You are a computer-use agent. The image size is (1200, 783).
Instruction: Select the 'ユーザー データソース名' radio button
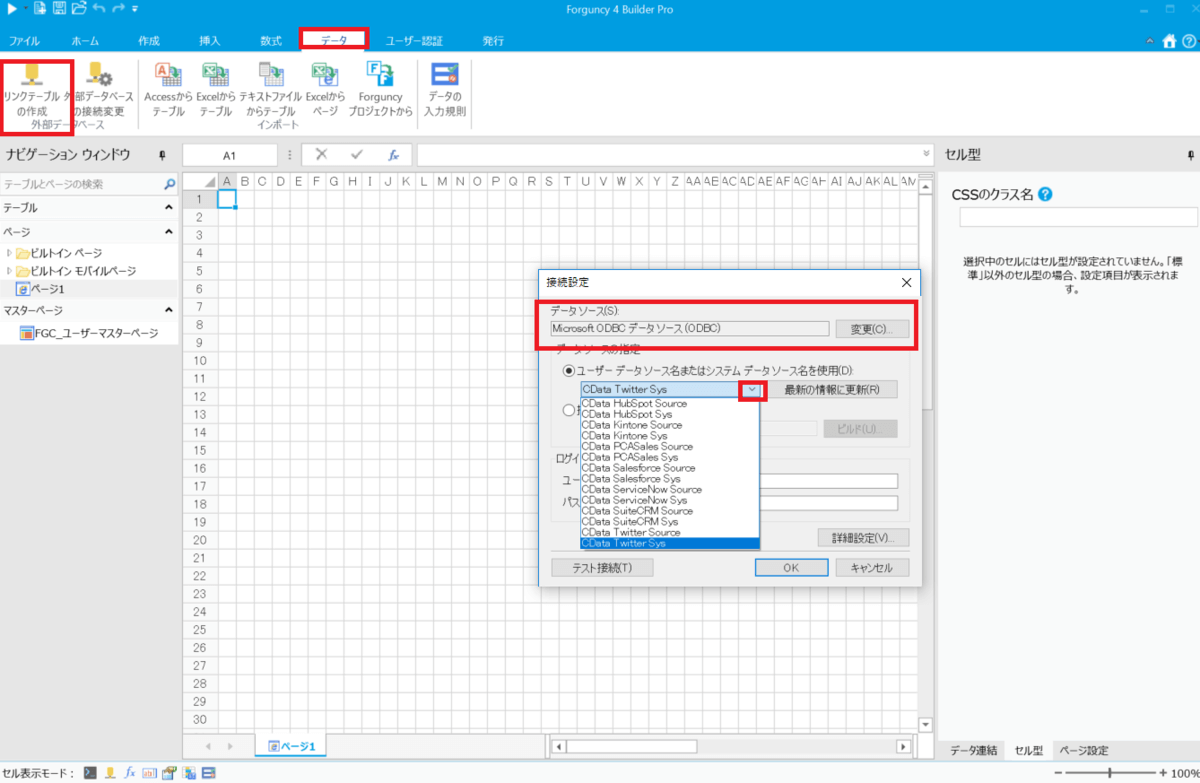tap(569, 370)
